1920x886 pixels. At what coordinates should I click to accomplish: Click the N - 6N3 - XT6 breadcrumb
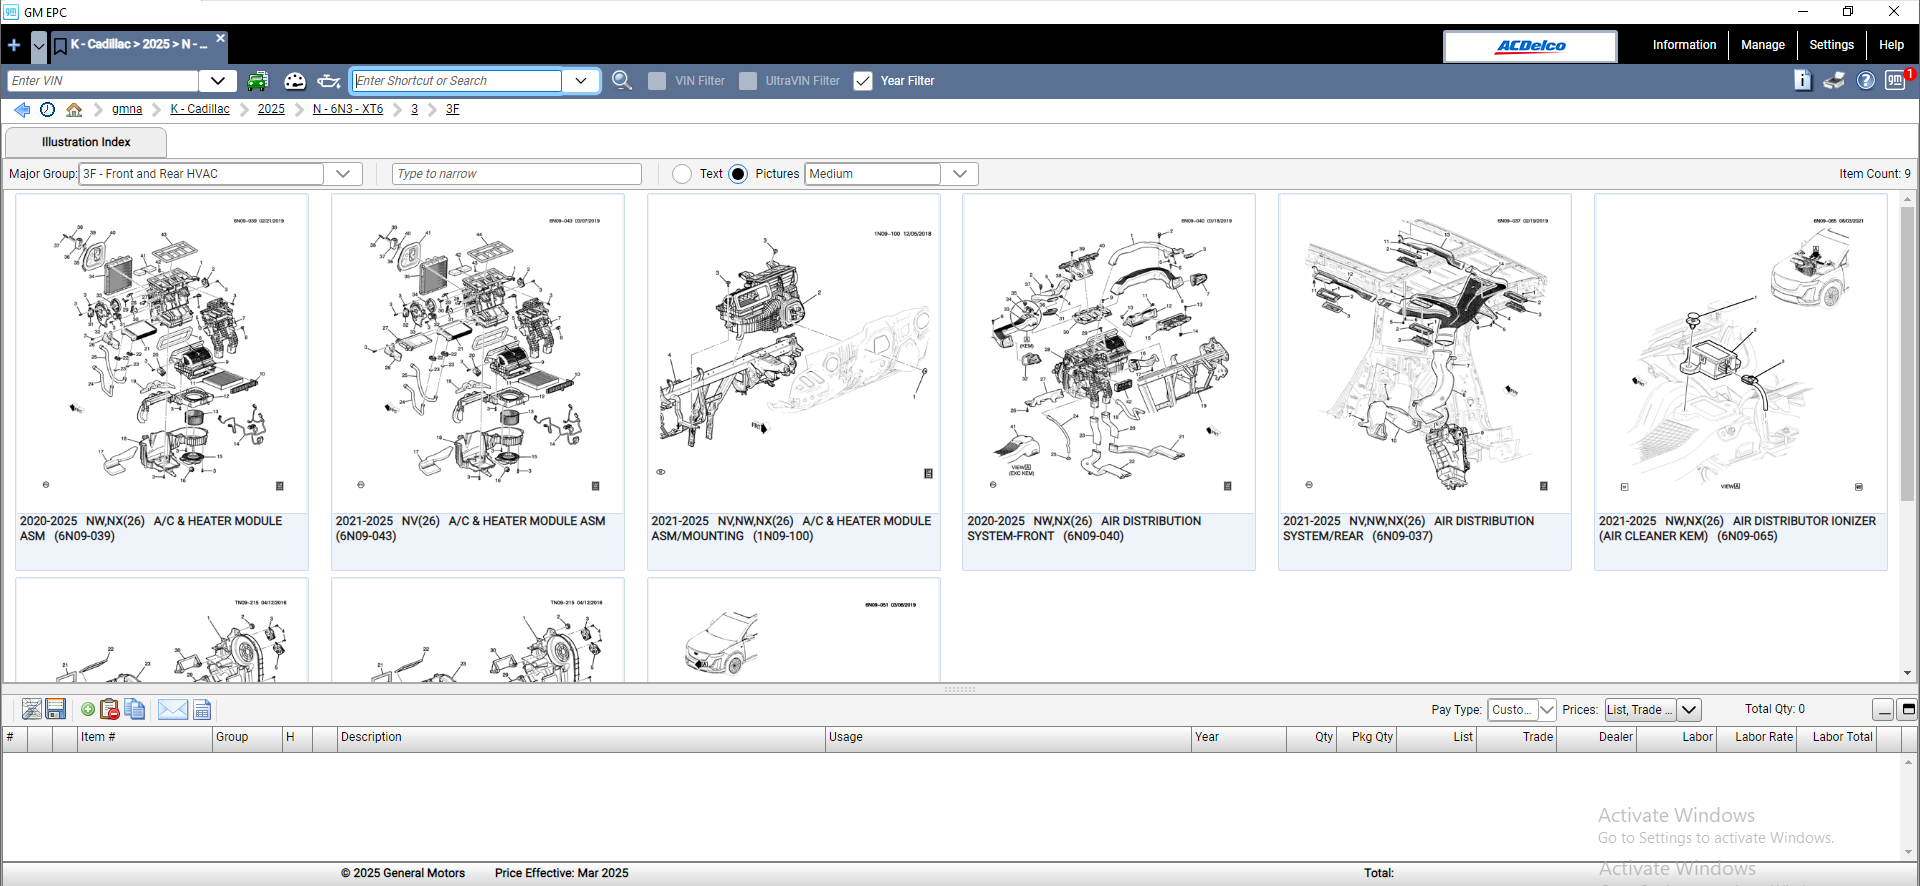pos(348,109)
